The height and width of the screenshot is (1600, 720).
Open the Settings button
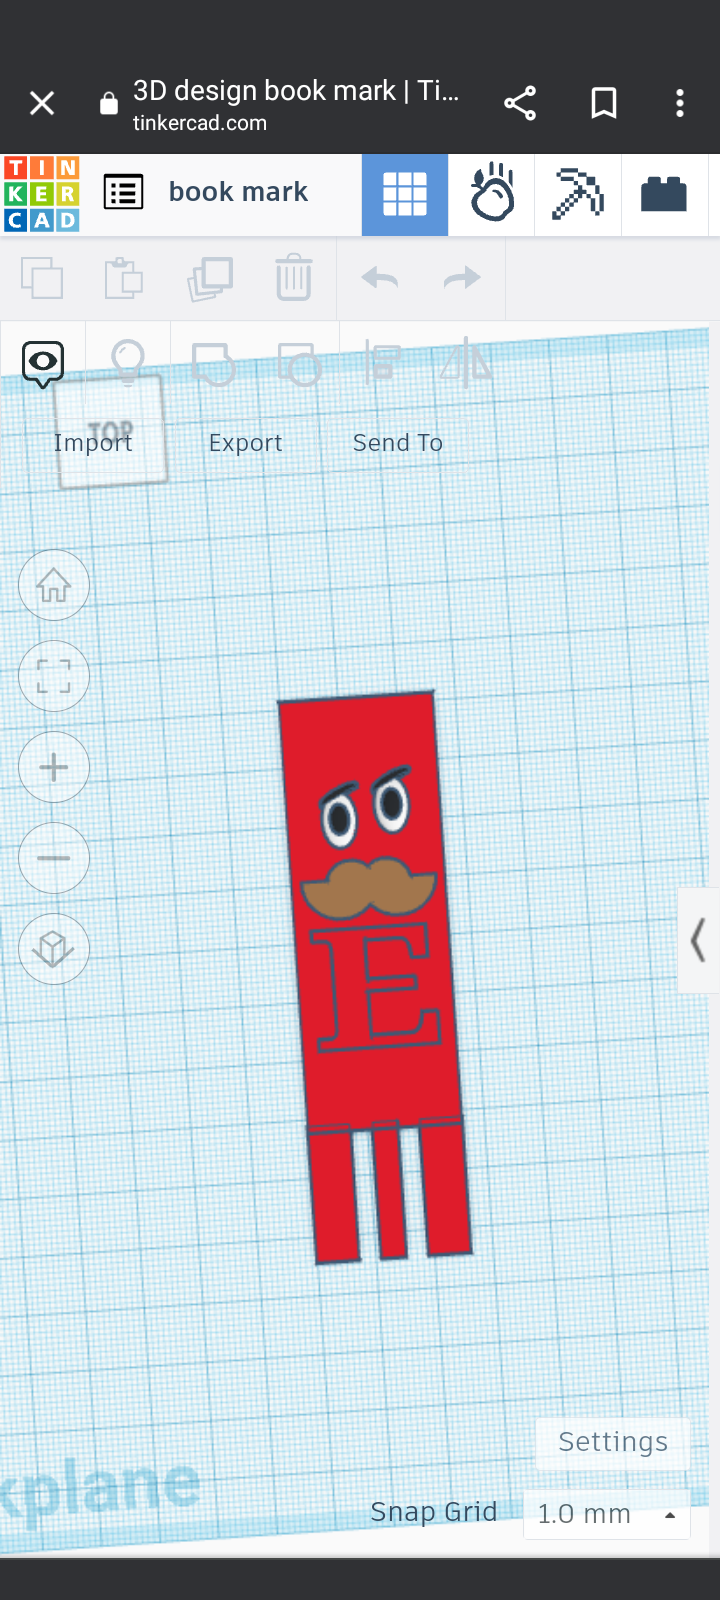pyautogui.click(x=613, y=1442)
